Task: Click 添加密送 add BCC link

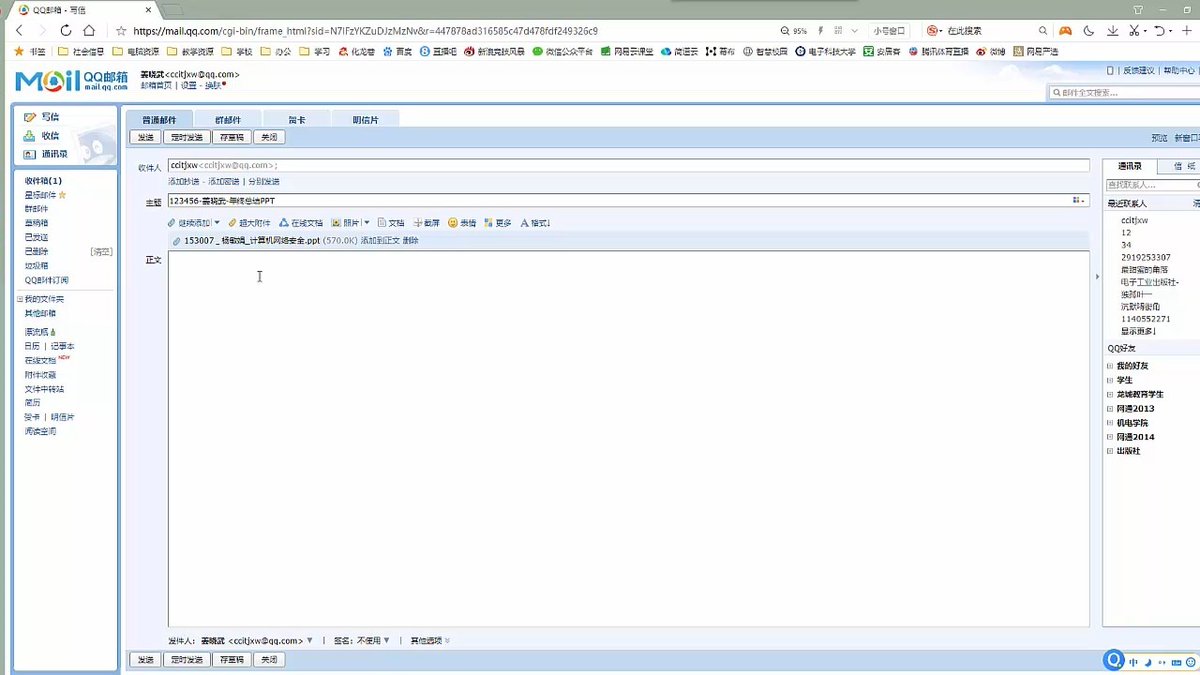Action: 223,182
